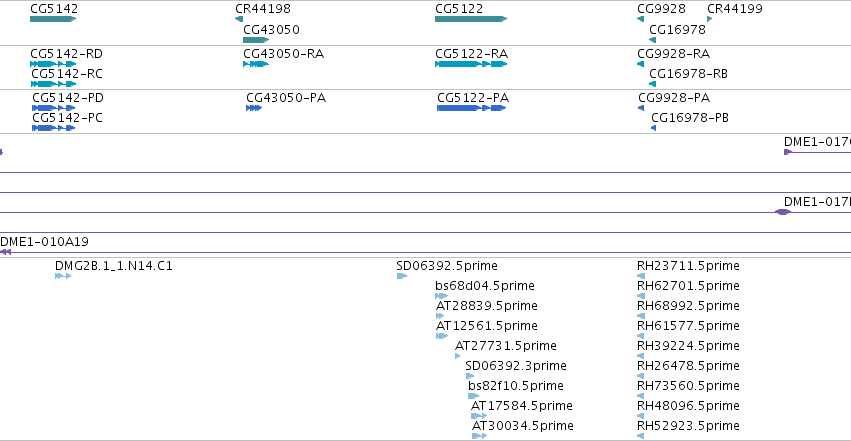Open EST bs82f10.5prime label

516,386
